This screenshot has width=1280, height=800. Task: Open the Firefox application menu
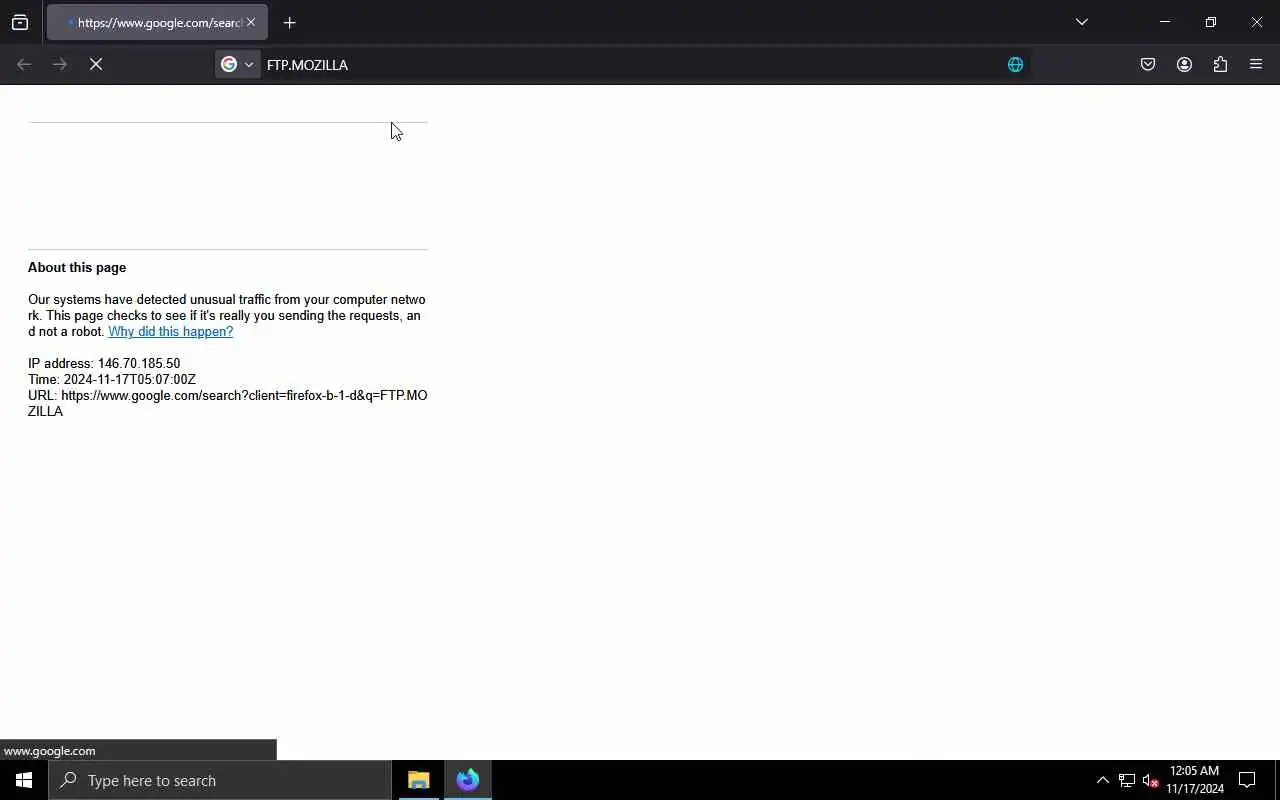tap(1256, 64)
